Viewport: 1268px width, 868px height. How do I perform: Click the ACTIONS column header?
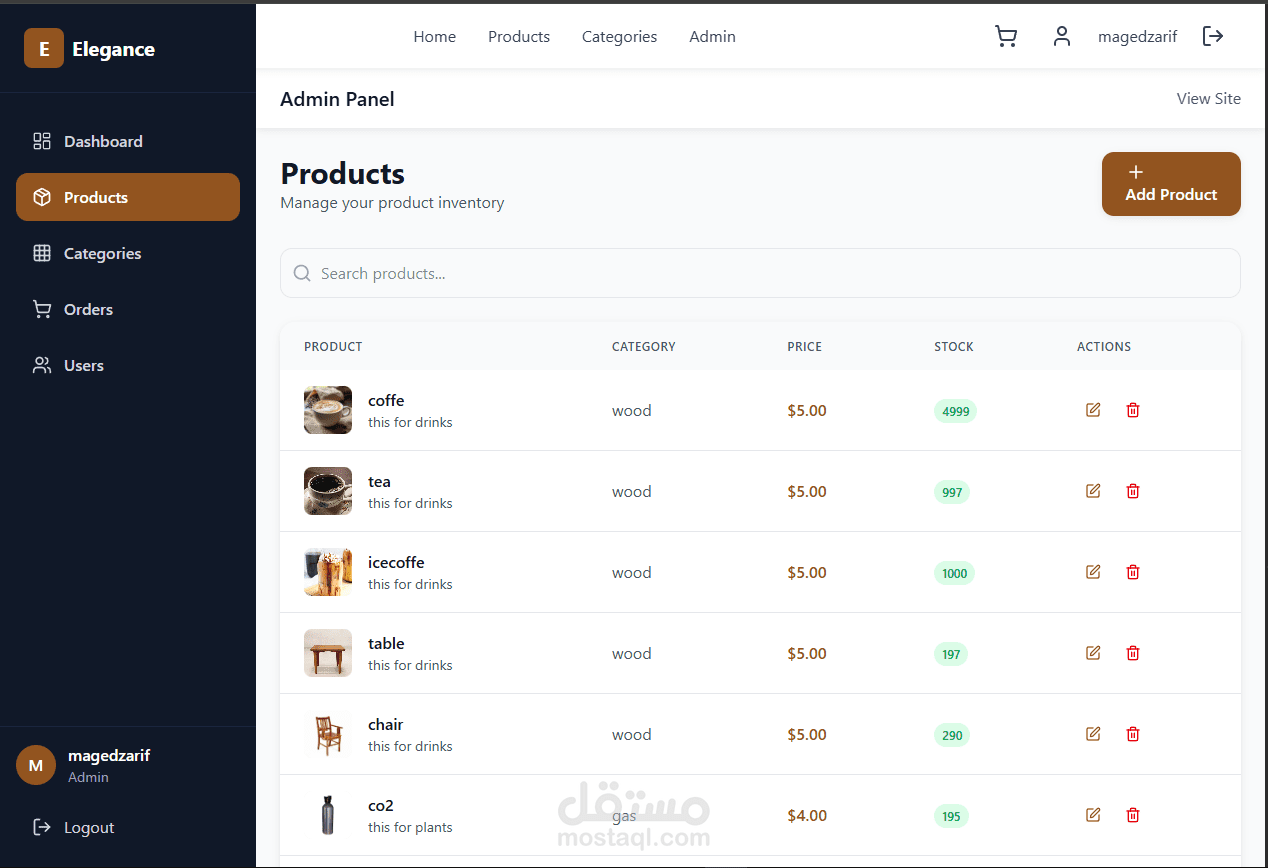tap(1104, 347)
